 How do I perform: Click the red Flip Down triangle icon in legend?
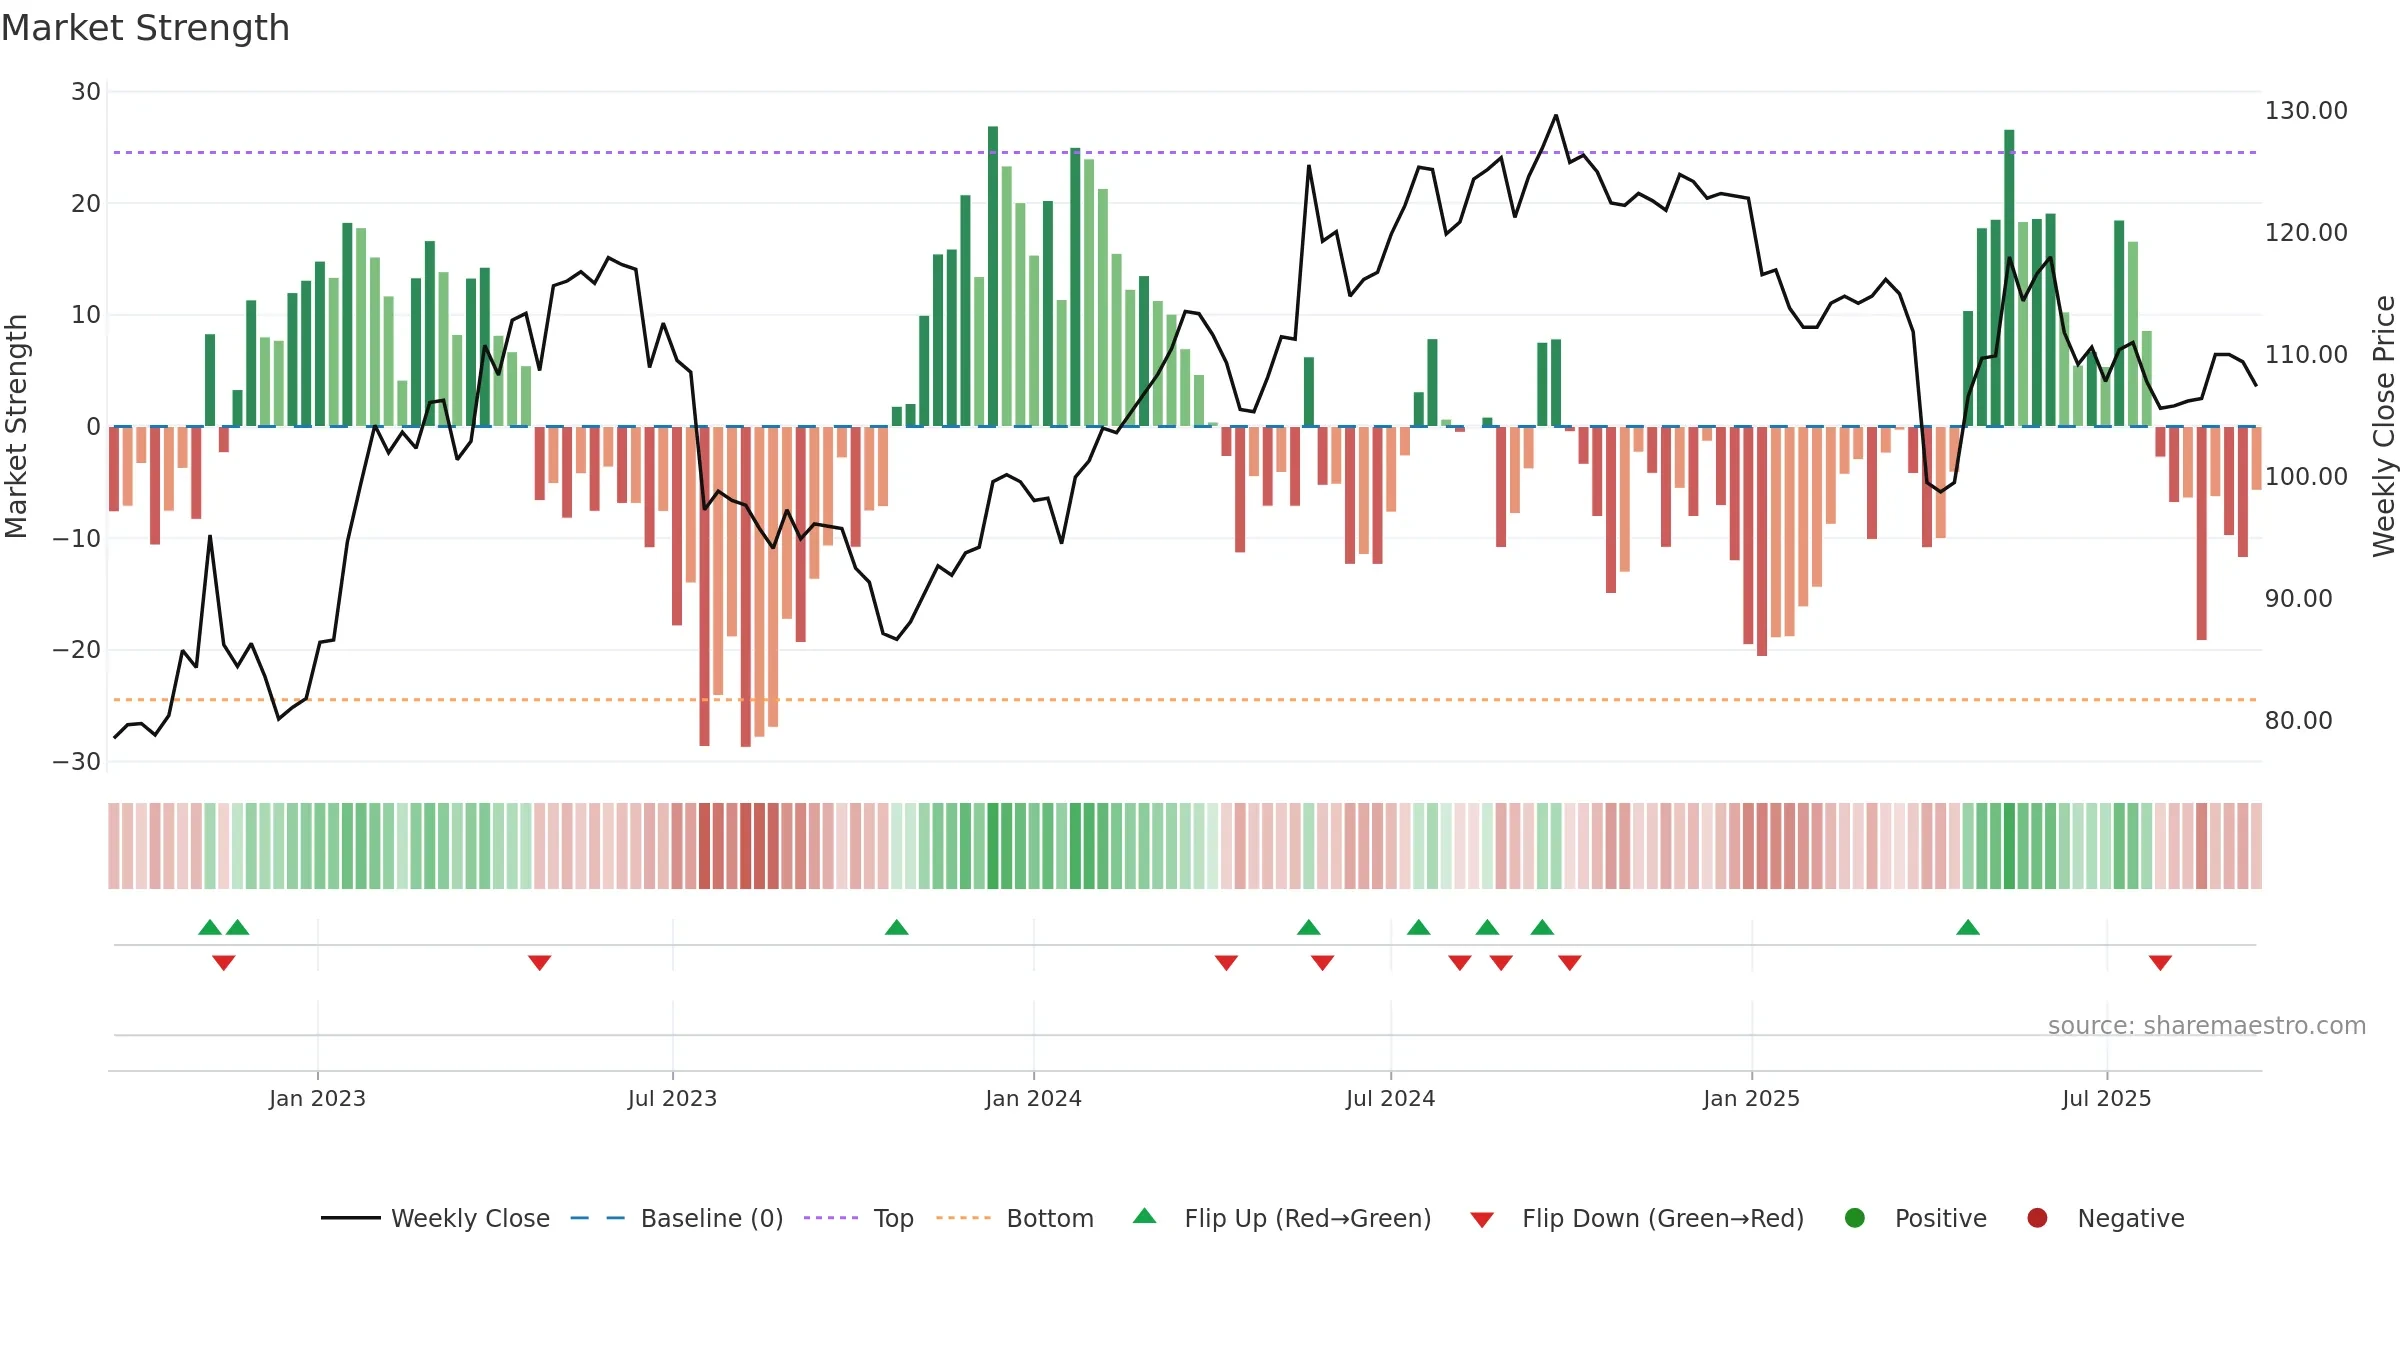(x=1482, y=1220)
